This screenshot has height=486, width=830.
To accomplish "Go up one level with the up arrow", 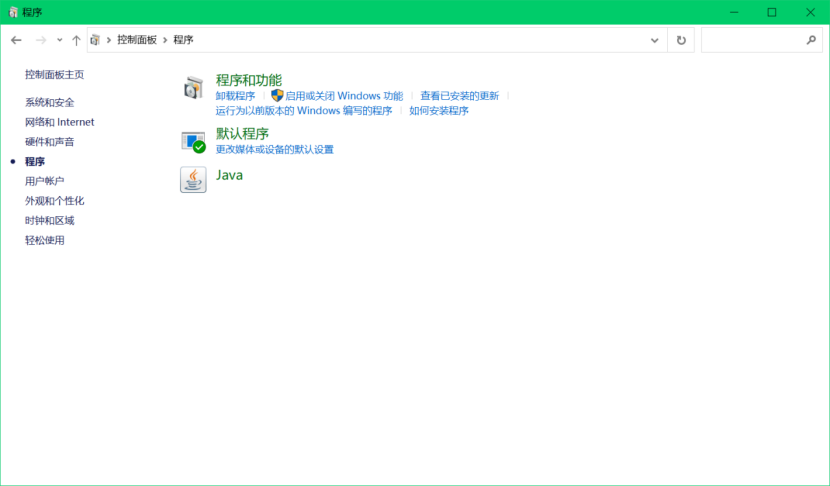I will tap(76, 40).
